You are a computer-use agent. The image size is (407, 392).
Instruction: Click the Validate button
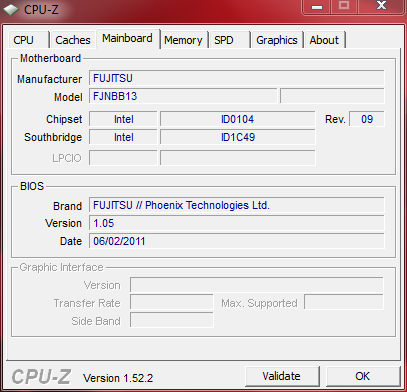click(282, 376)
